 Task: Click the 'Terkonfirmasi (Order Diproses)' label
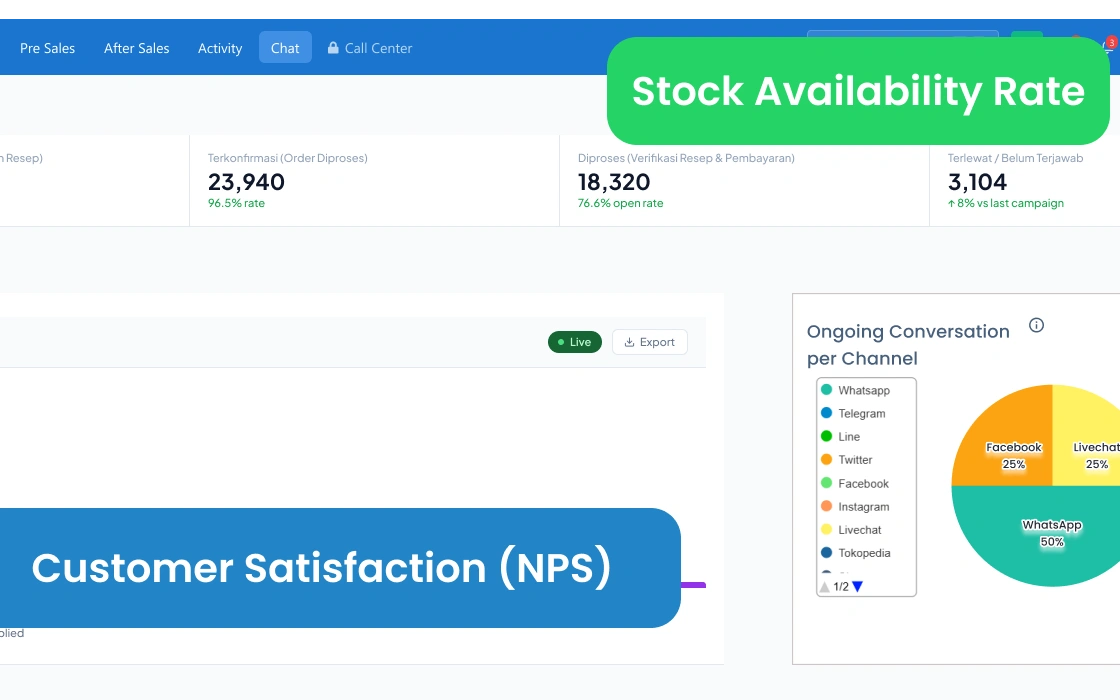click(x=288, y=158)
